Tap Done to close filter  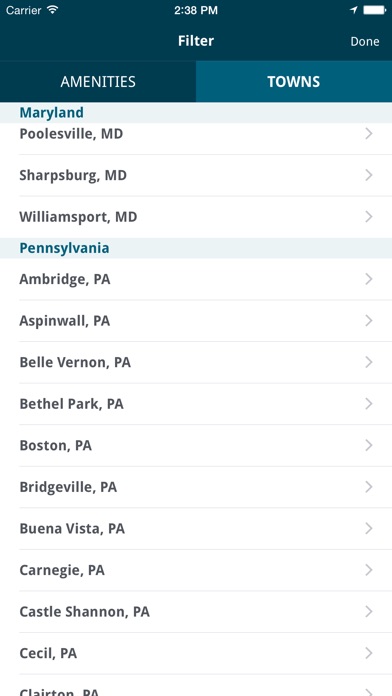click(x=365, y=41)
